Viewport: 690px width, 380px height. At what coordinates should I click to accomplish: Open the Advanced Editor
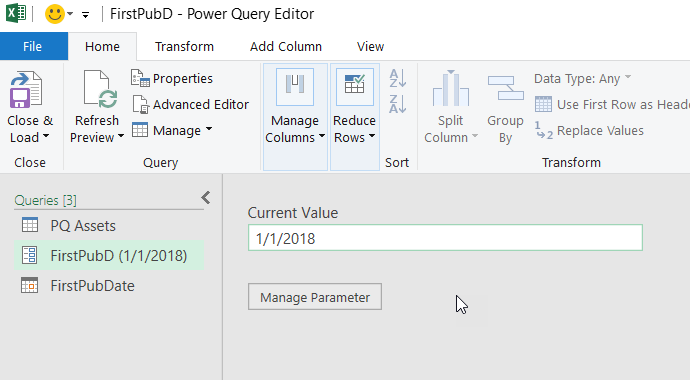click(191, 104)
